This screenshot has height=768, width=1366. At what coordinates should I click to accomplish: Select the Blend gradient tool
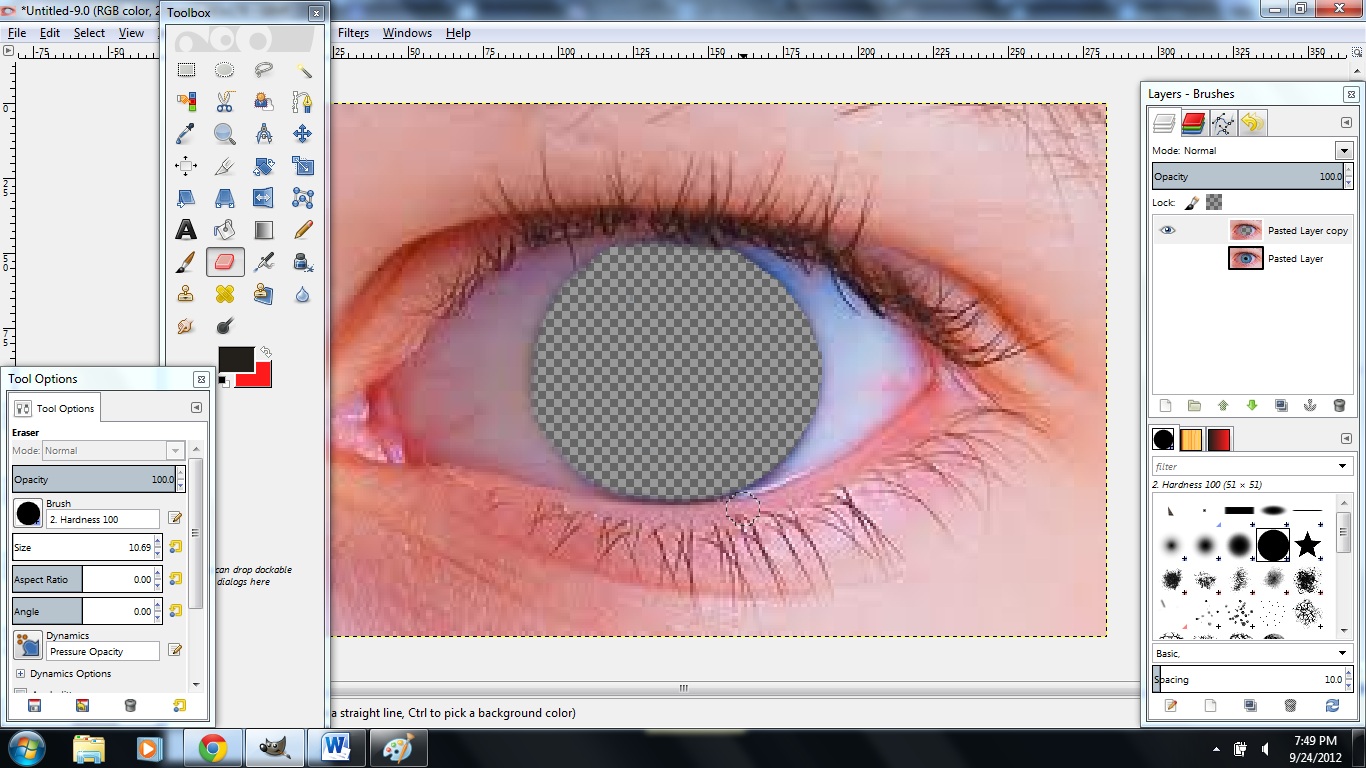264,230
